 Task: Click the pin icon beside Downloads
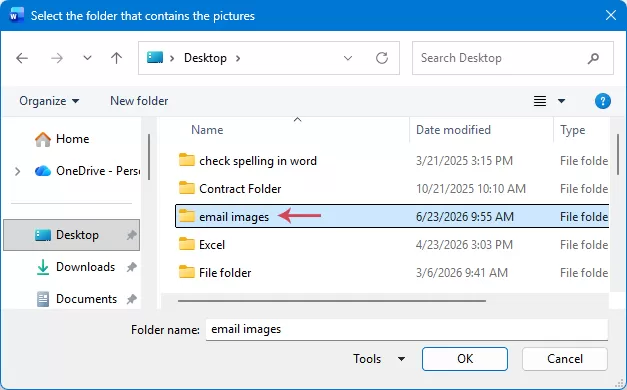[132, 267]
